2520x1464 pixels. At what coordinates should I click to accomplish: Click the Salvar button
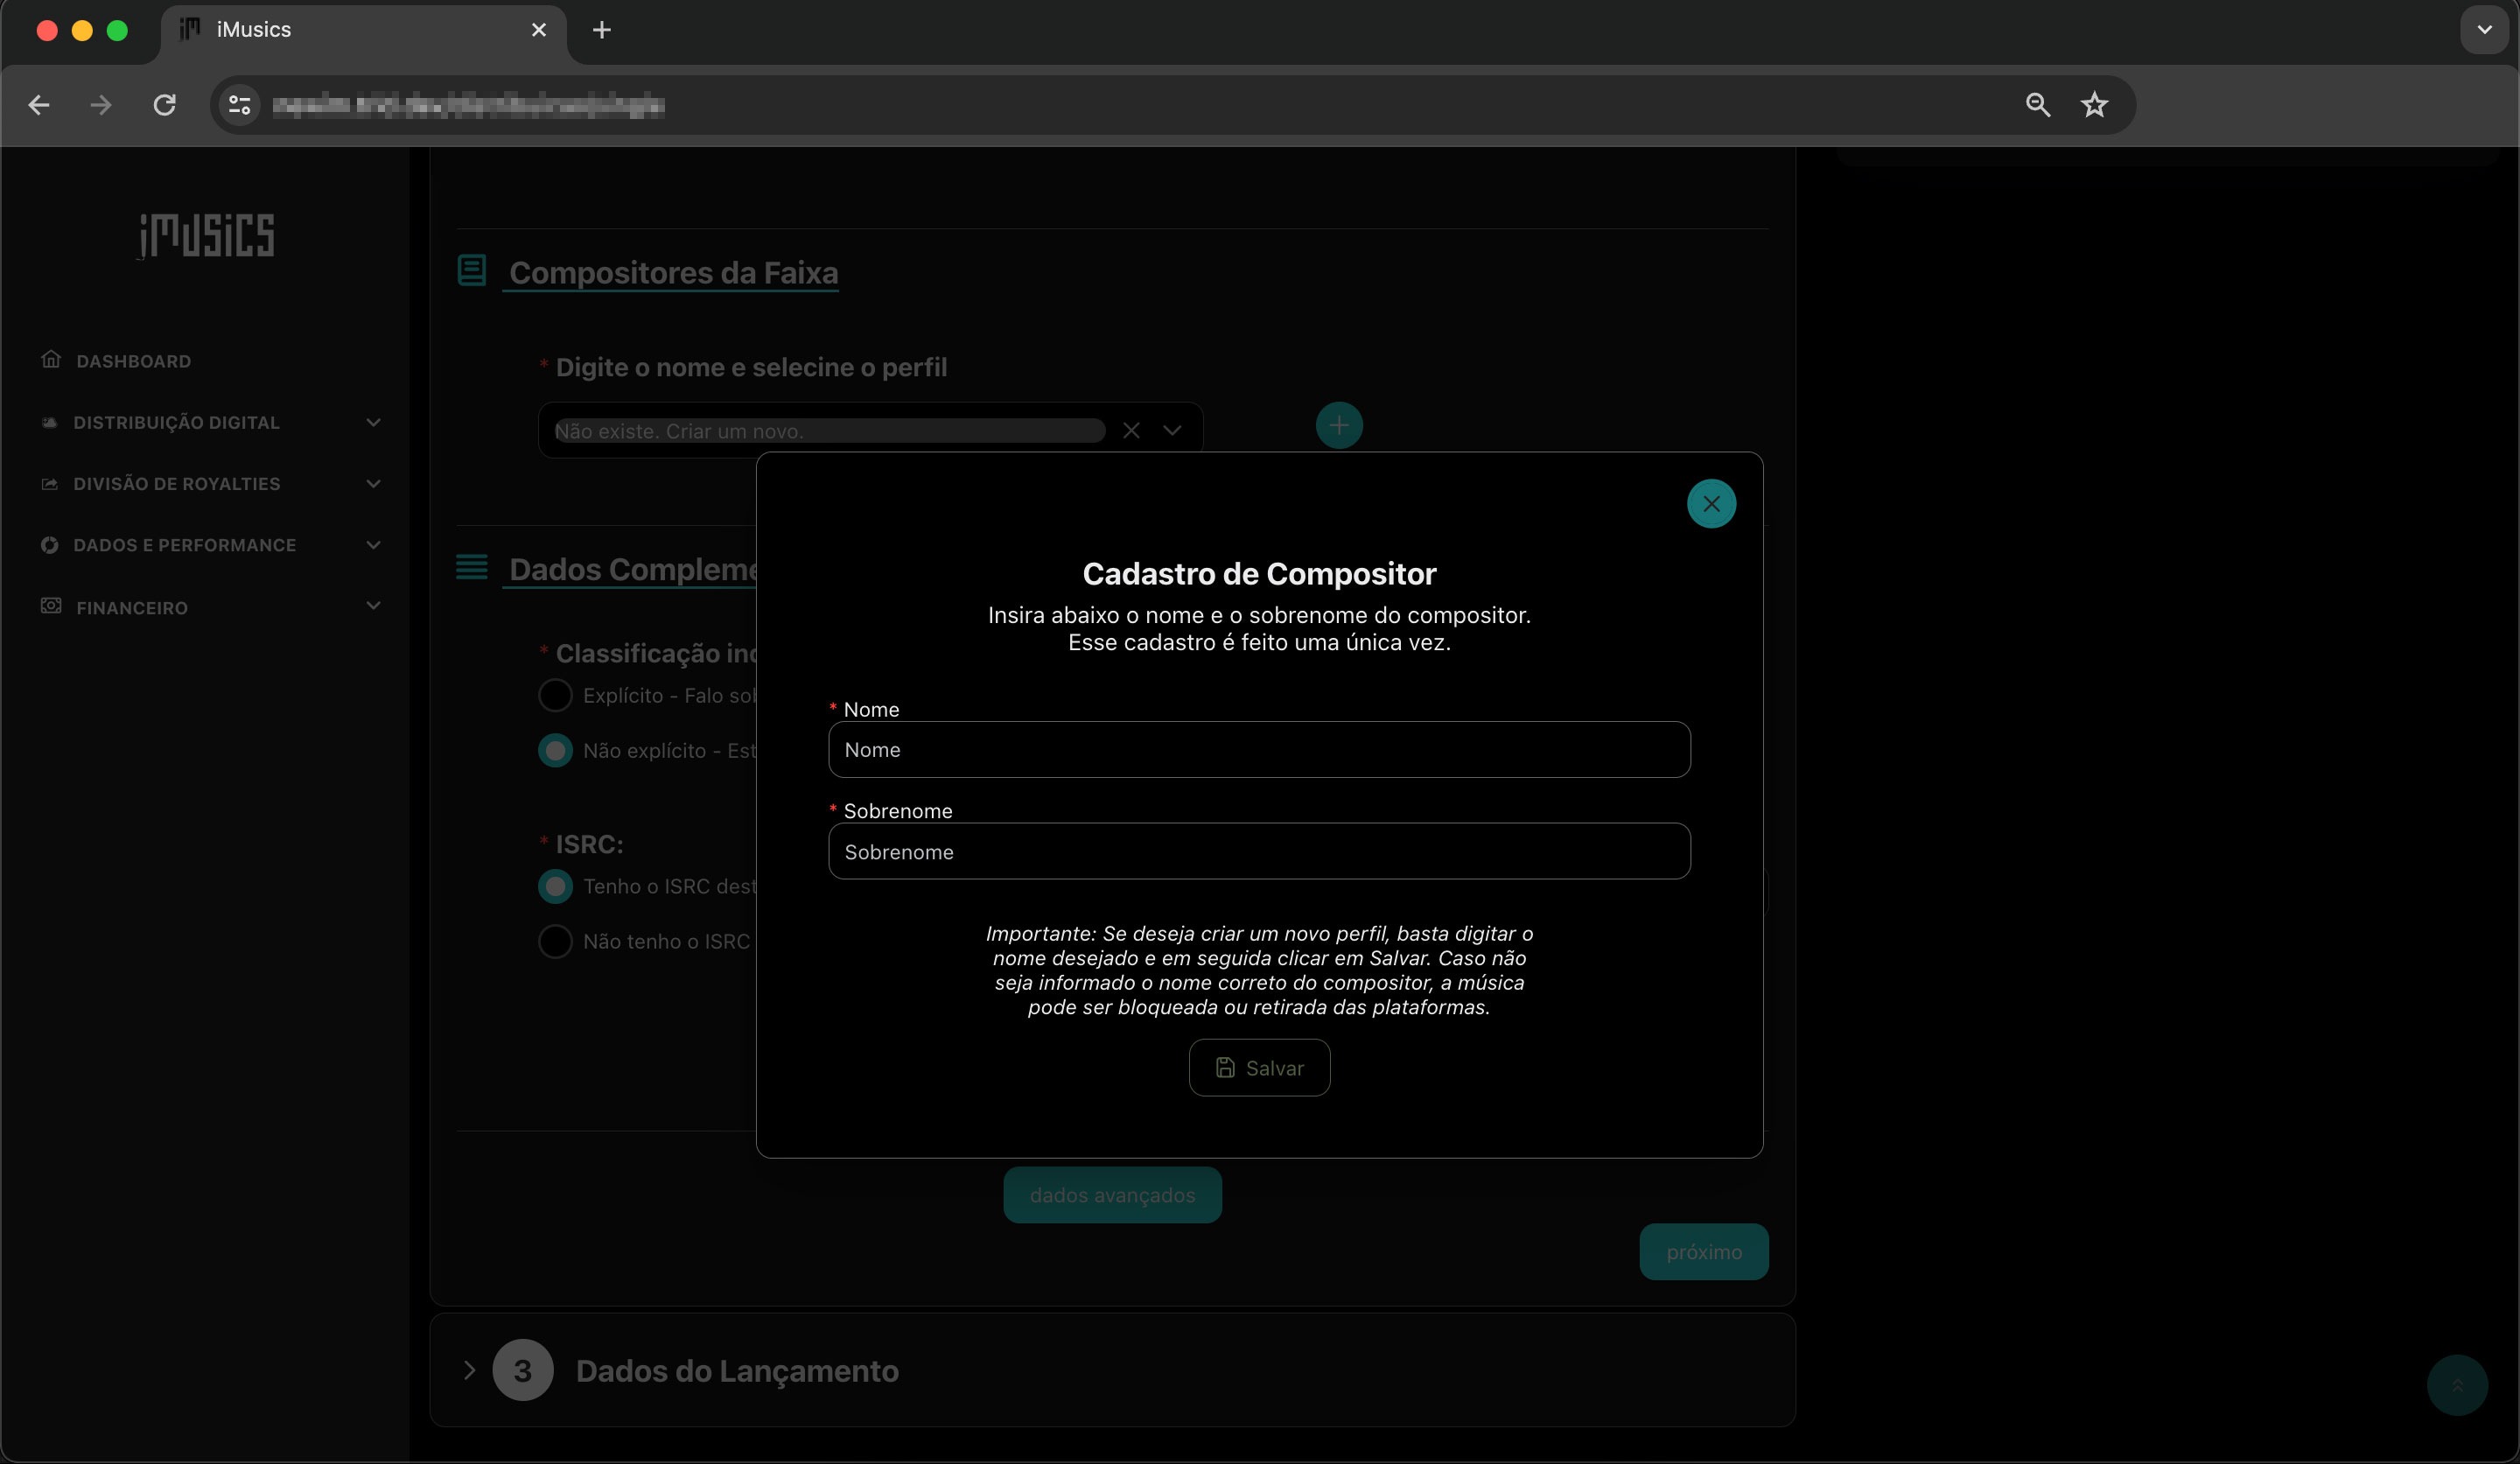coord(1259,1068)
